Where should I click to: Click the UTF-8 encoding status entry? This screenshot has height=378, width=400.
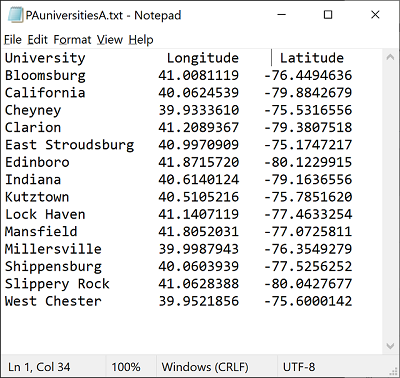299,367
